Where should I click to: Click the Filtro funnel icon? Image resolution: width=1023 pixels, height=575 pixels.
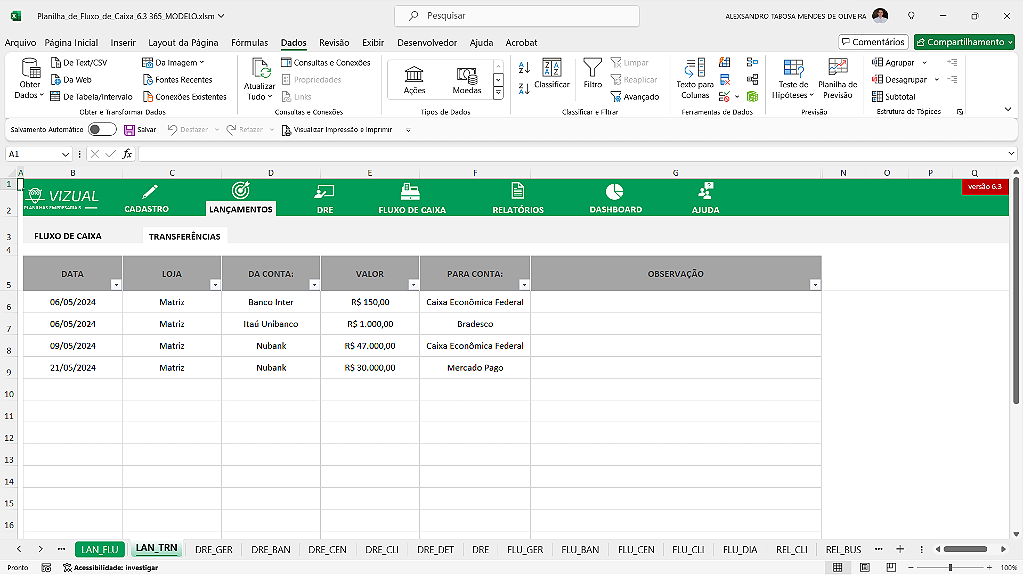[593, 68]
